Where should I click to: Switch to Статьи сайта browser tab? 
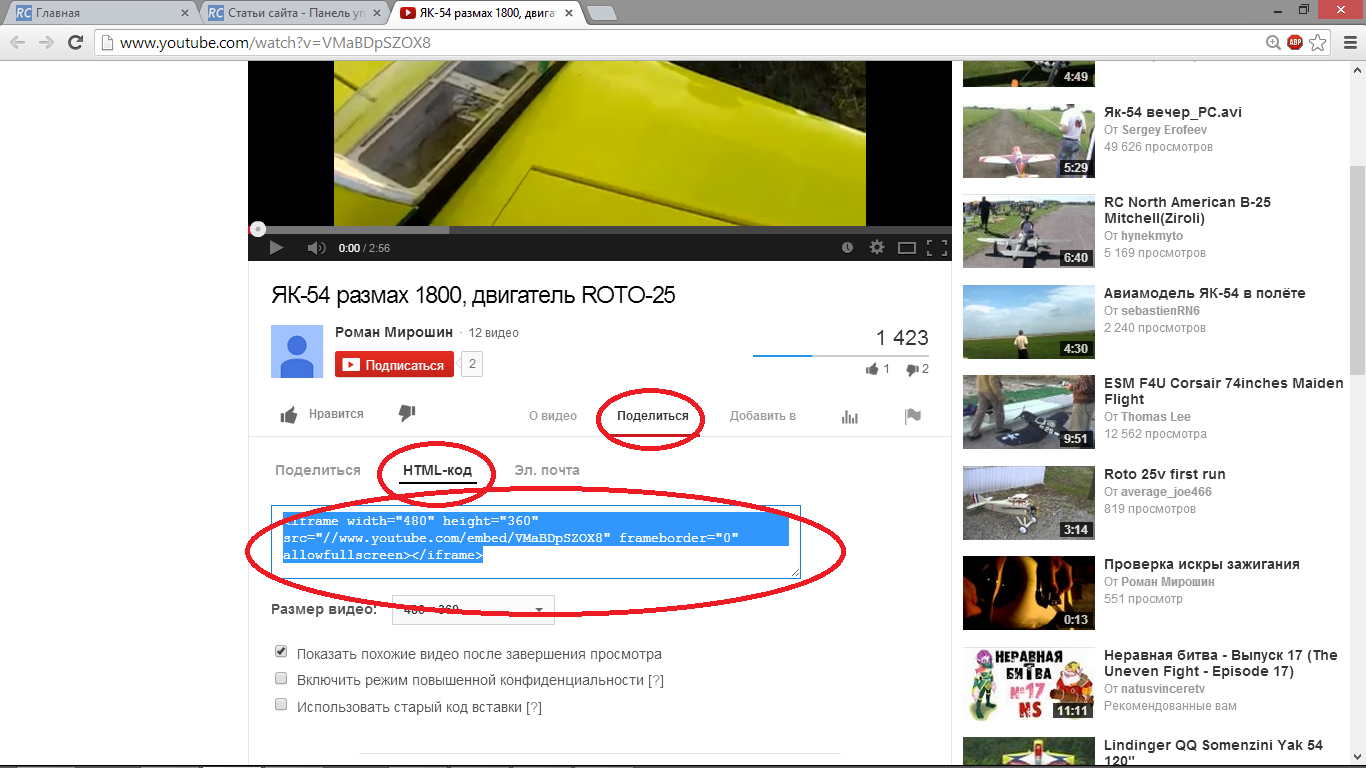pos(292,13)
